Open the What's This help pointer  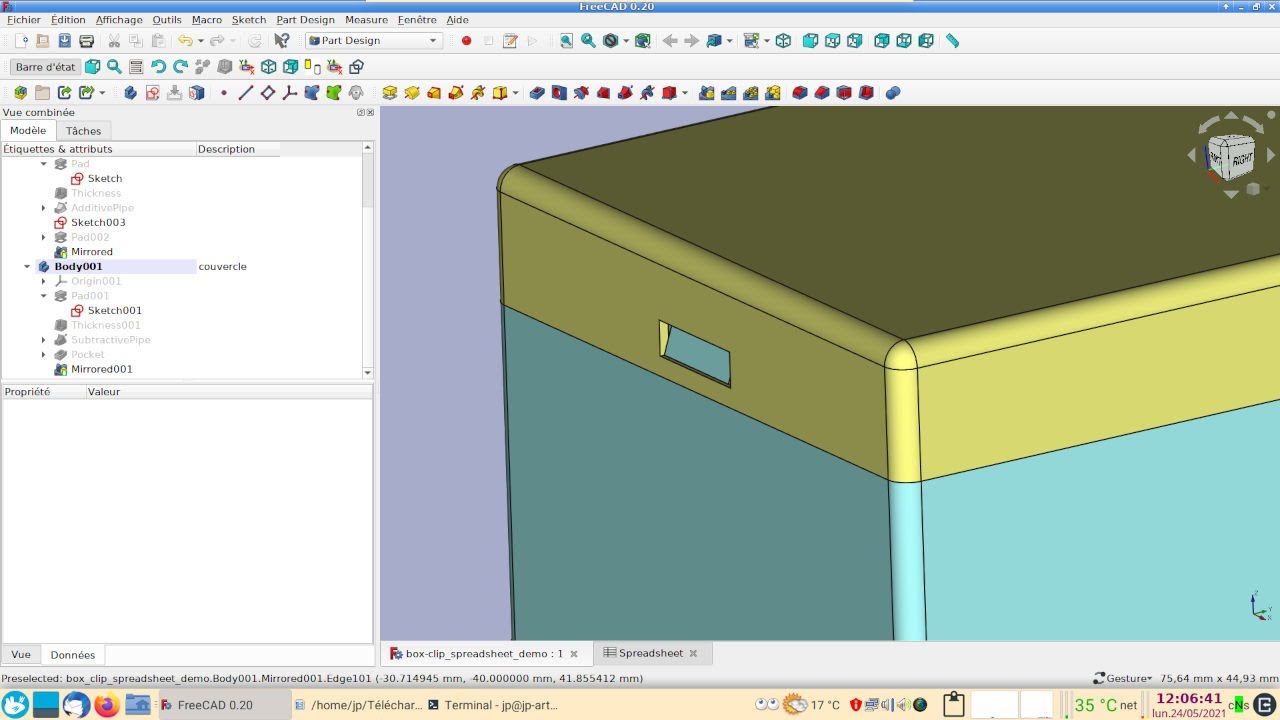point(282,41)
